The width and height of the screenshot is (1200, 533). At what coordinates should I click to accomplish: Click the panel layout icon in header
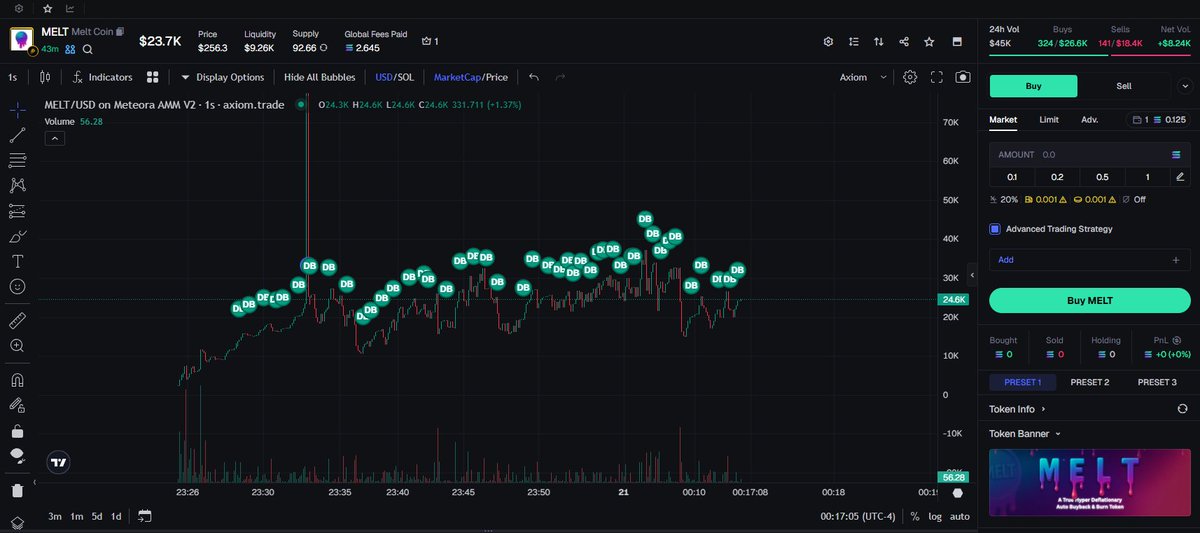(957, 42)
